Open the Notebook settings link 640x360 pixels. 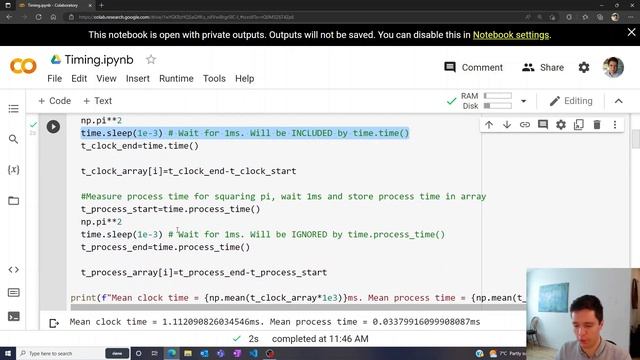pos(511,35)
